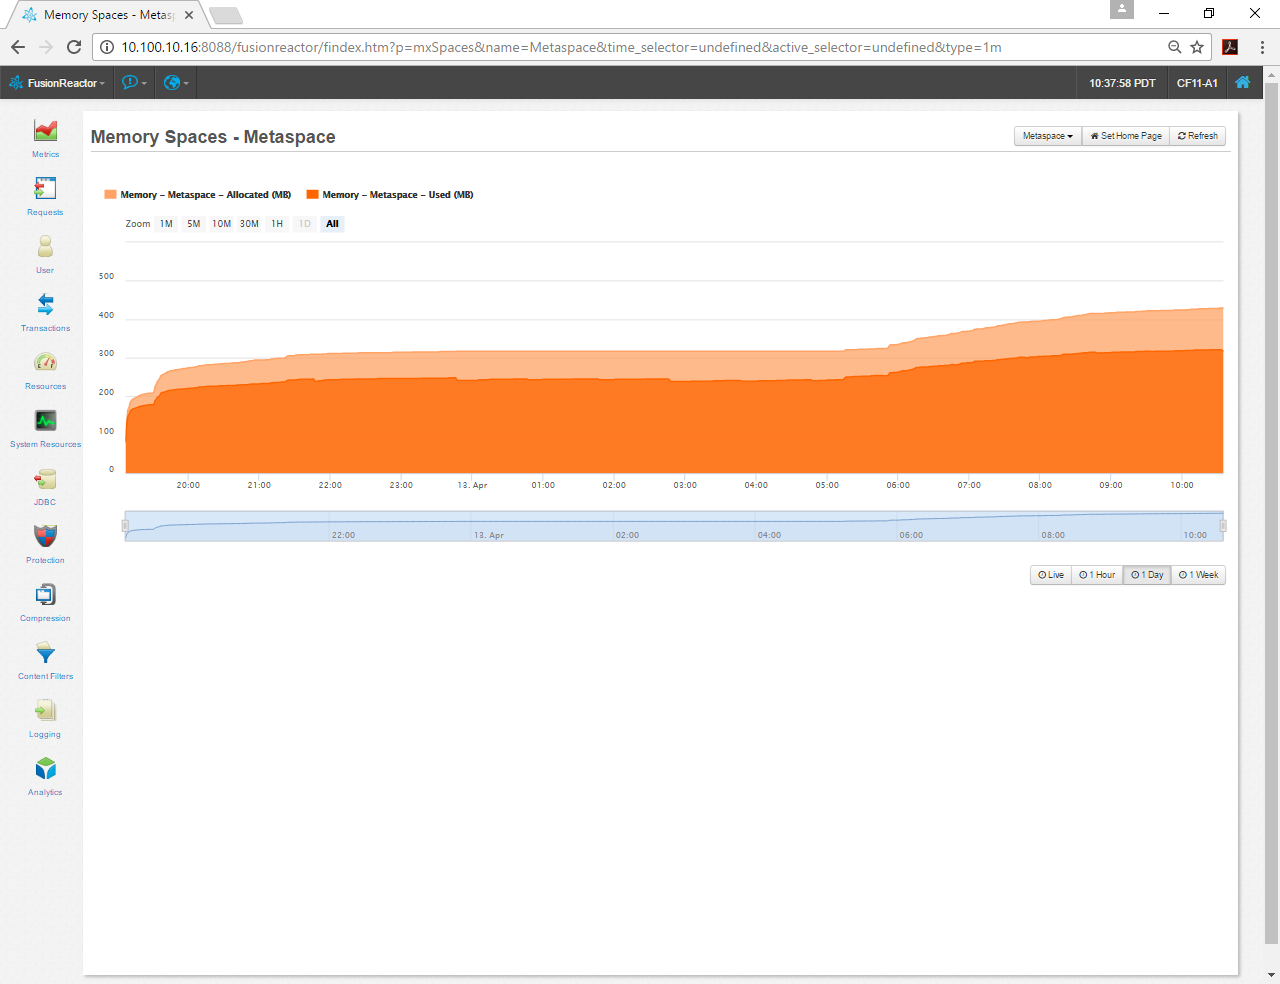
Task: Click the Set Home Page button
Action: [x=1126, y=136]
